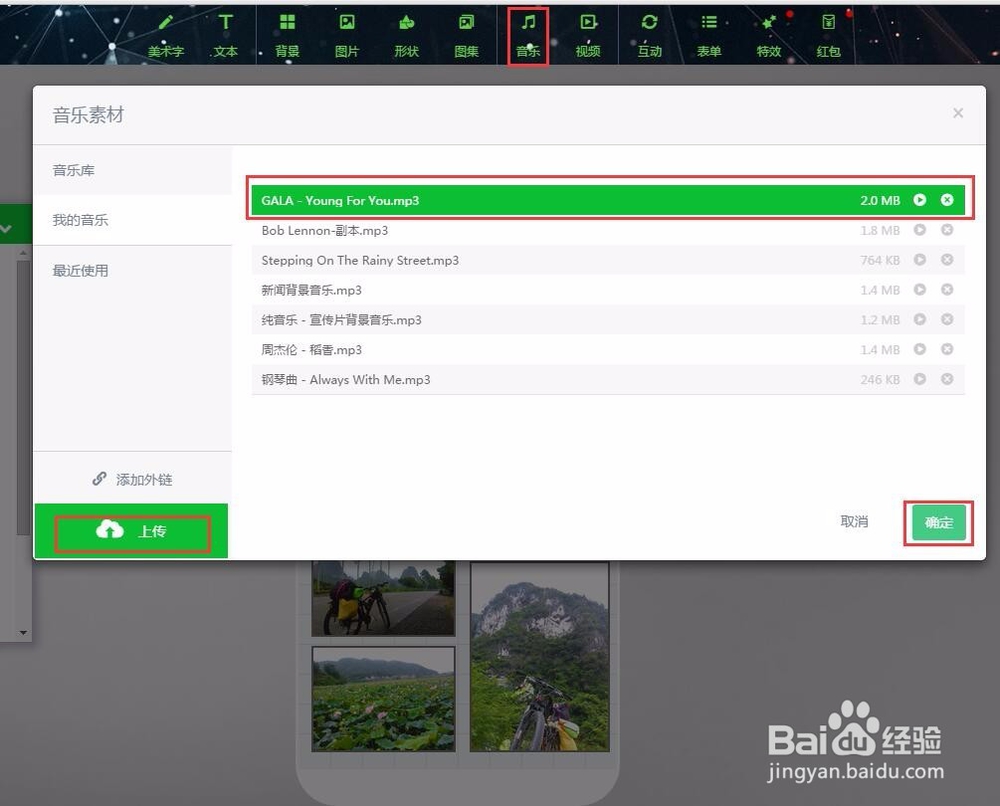Switch to the 音乐库 tab
Screen dimensions: 1000x806
click(133, 170)
